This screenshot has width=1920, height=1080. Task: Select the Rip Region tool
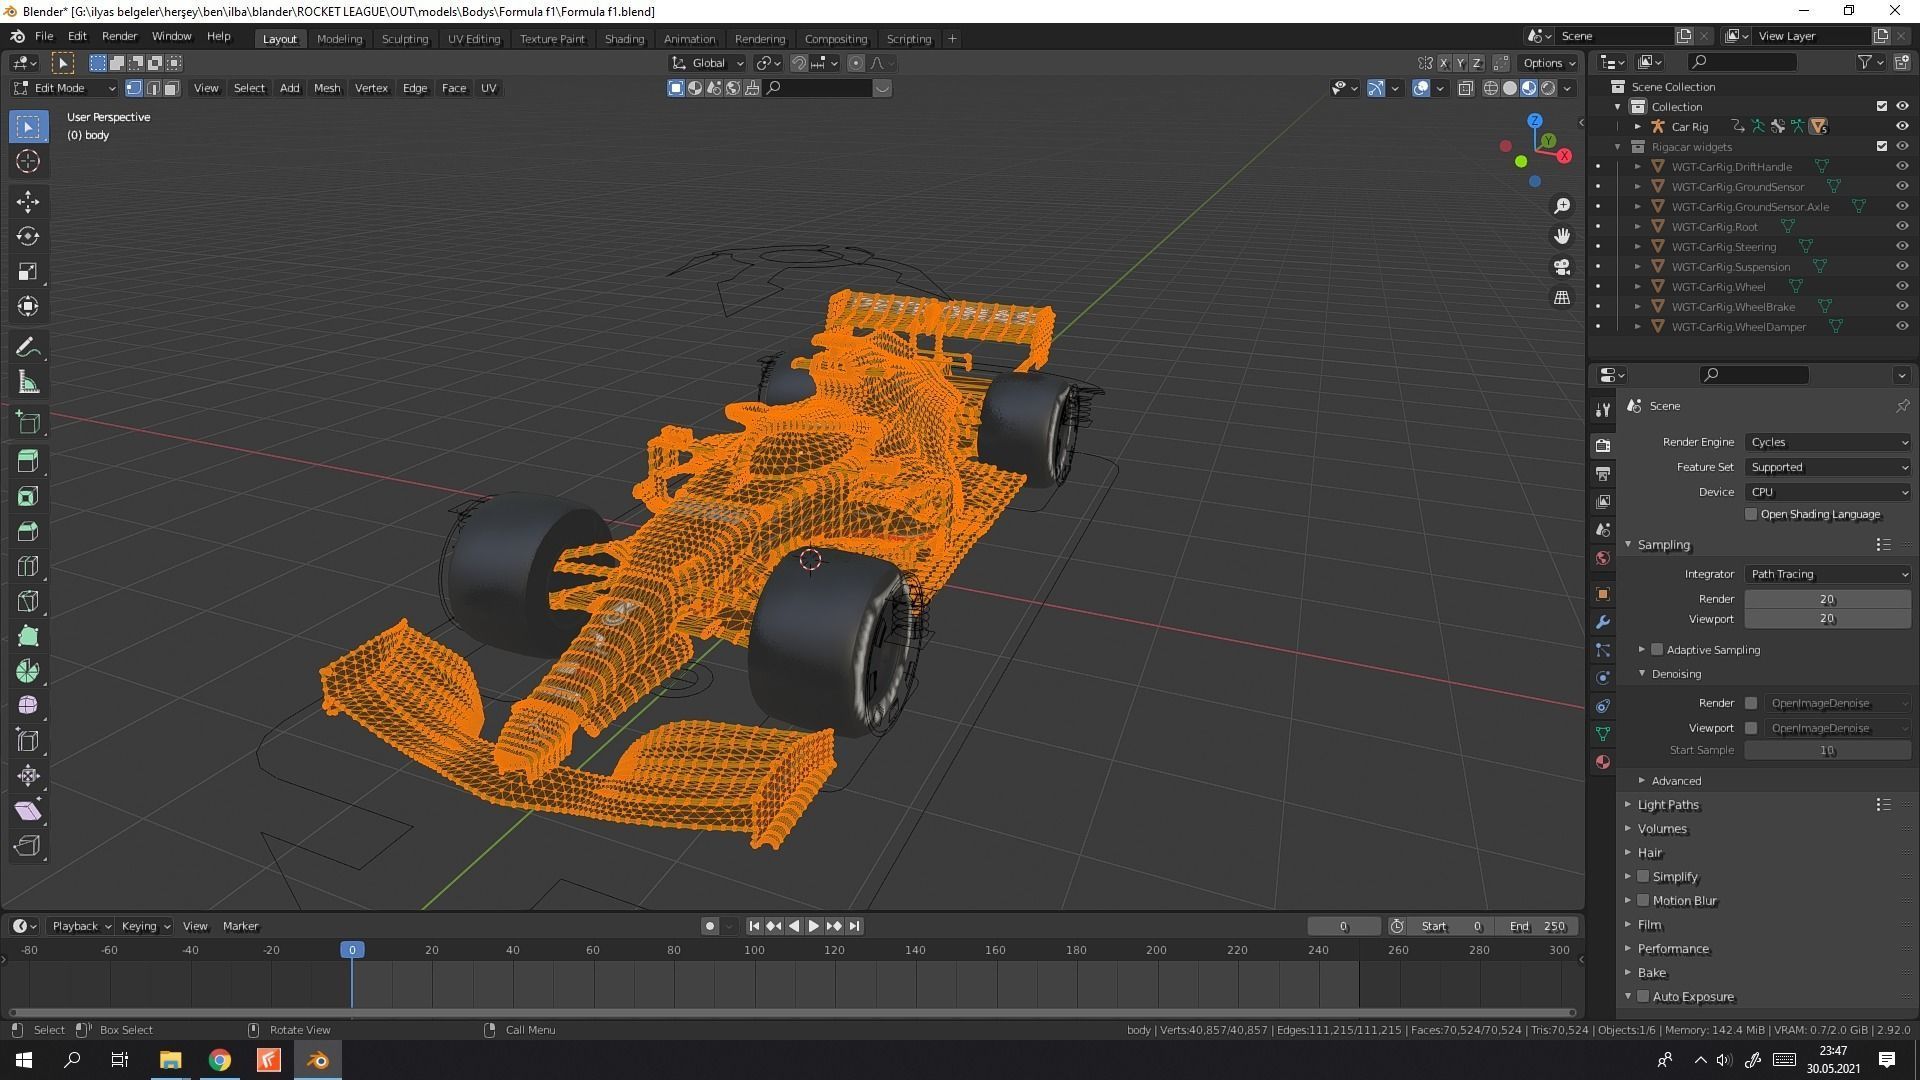28,846
